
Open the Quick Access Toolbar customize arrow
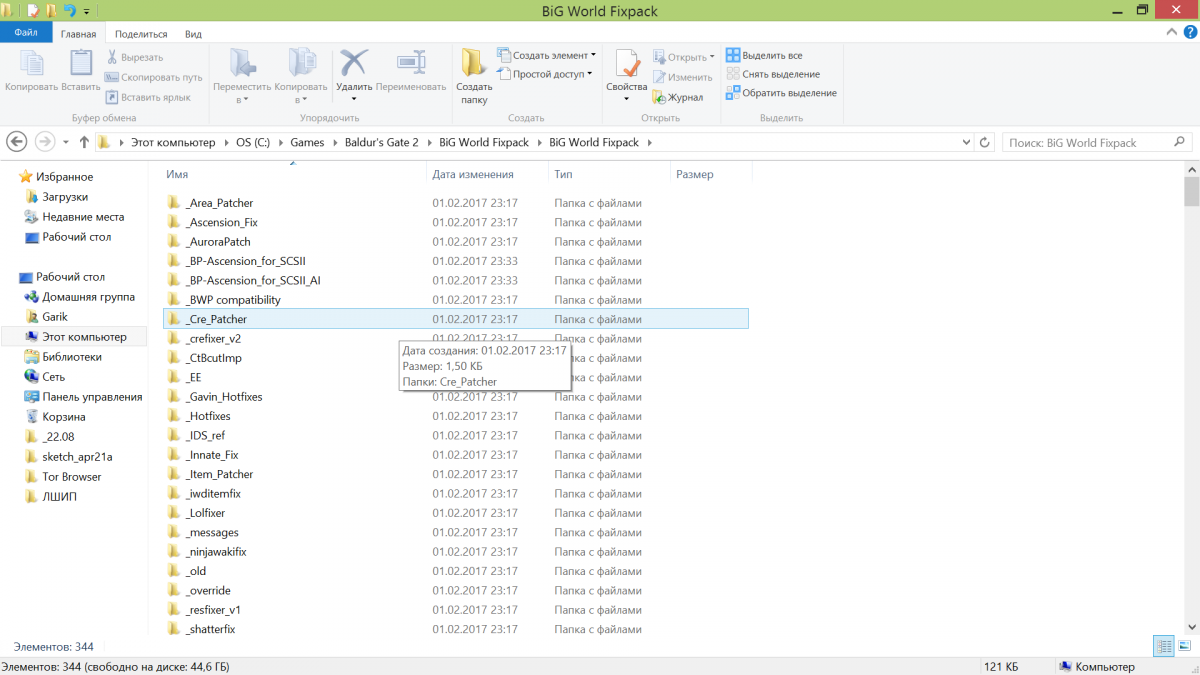[87, 11]
